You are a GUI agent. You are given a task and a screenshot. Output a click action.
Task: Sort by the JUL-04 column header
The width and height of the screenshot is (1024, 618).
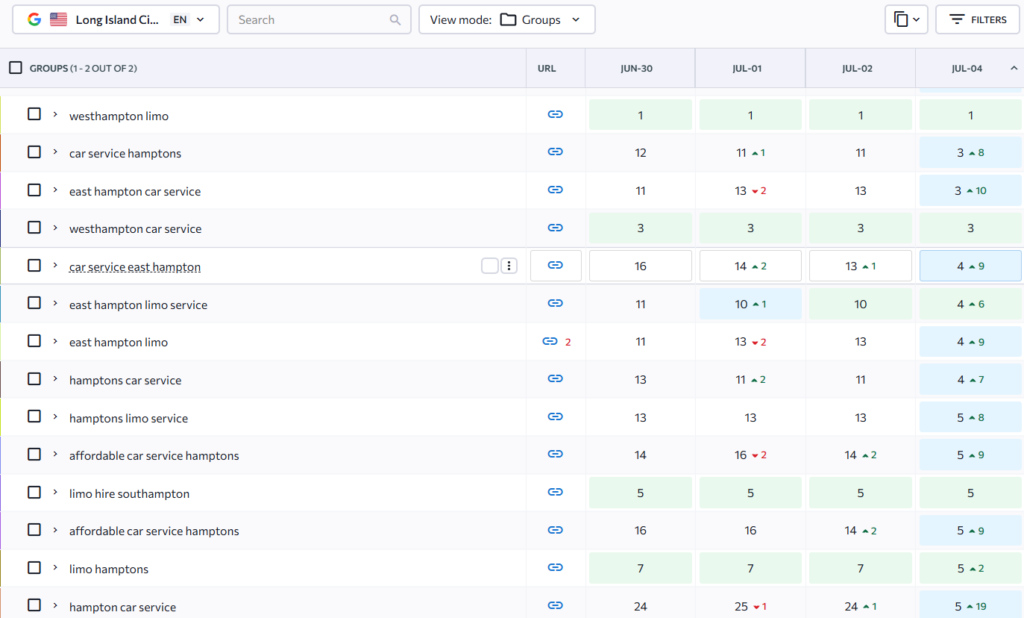point(967,68)
